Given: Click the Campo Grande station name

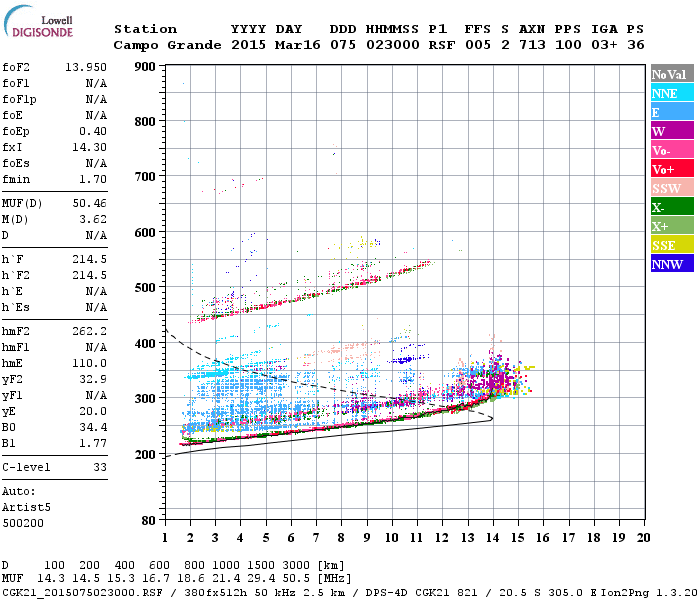Looking at the screenshot, I should pos(167,45).
